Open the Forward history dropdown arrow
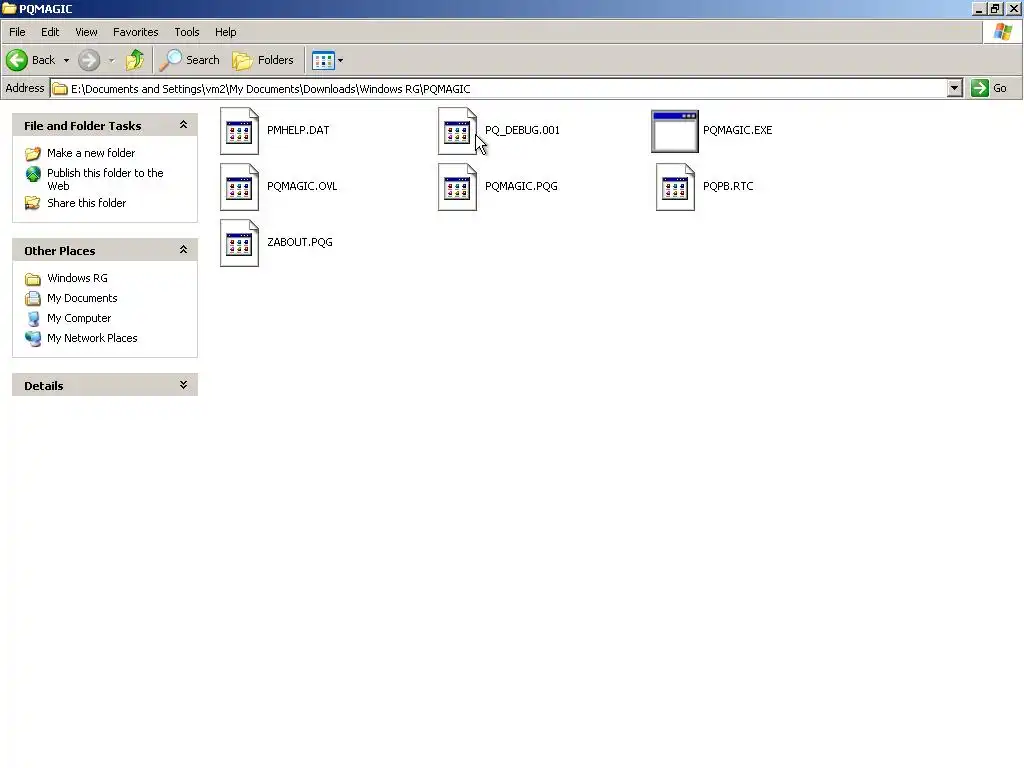 tap(112, 60)
